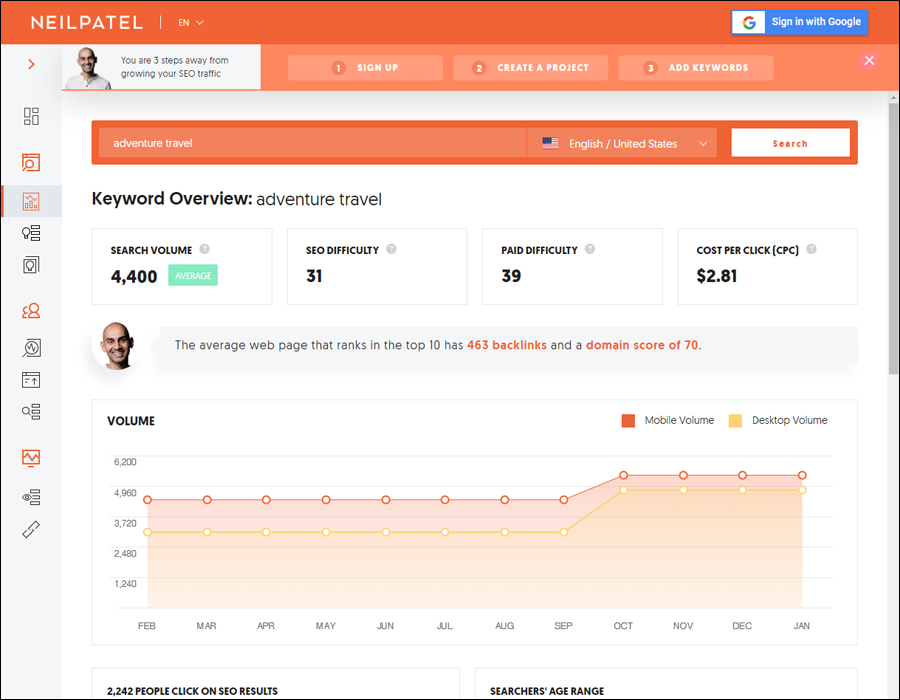The height and width of the screenshot is (700, 900).
Task: Click the desktop volume data point for NOV
Action: pyautogui.click(x=683, y=490)
